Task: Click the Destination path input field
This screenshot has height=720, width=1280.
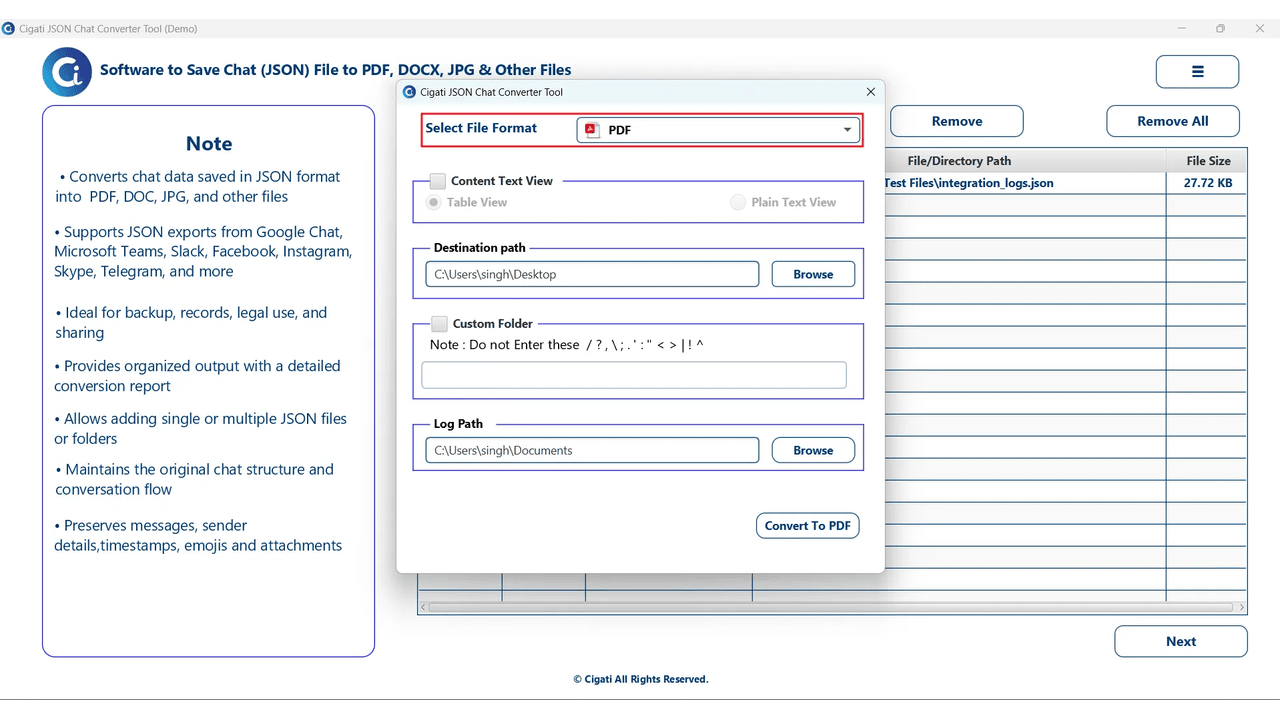Action: [592, 274]
